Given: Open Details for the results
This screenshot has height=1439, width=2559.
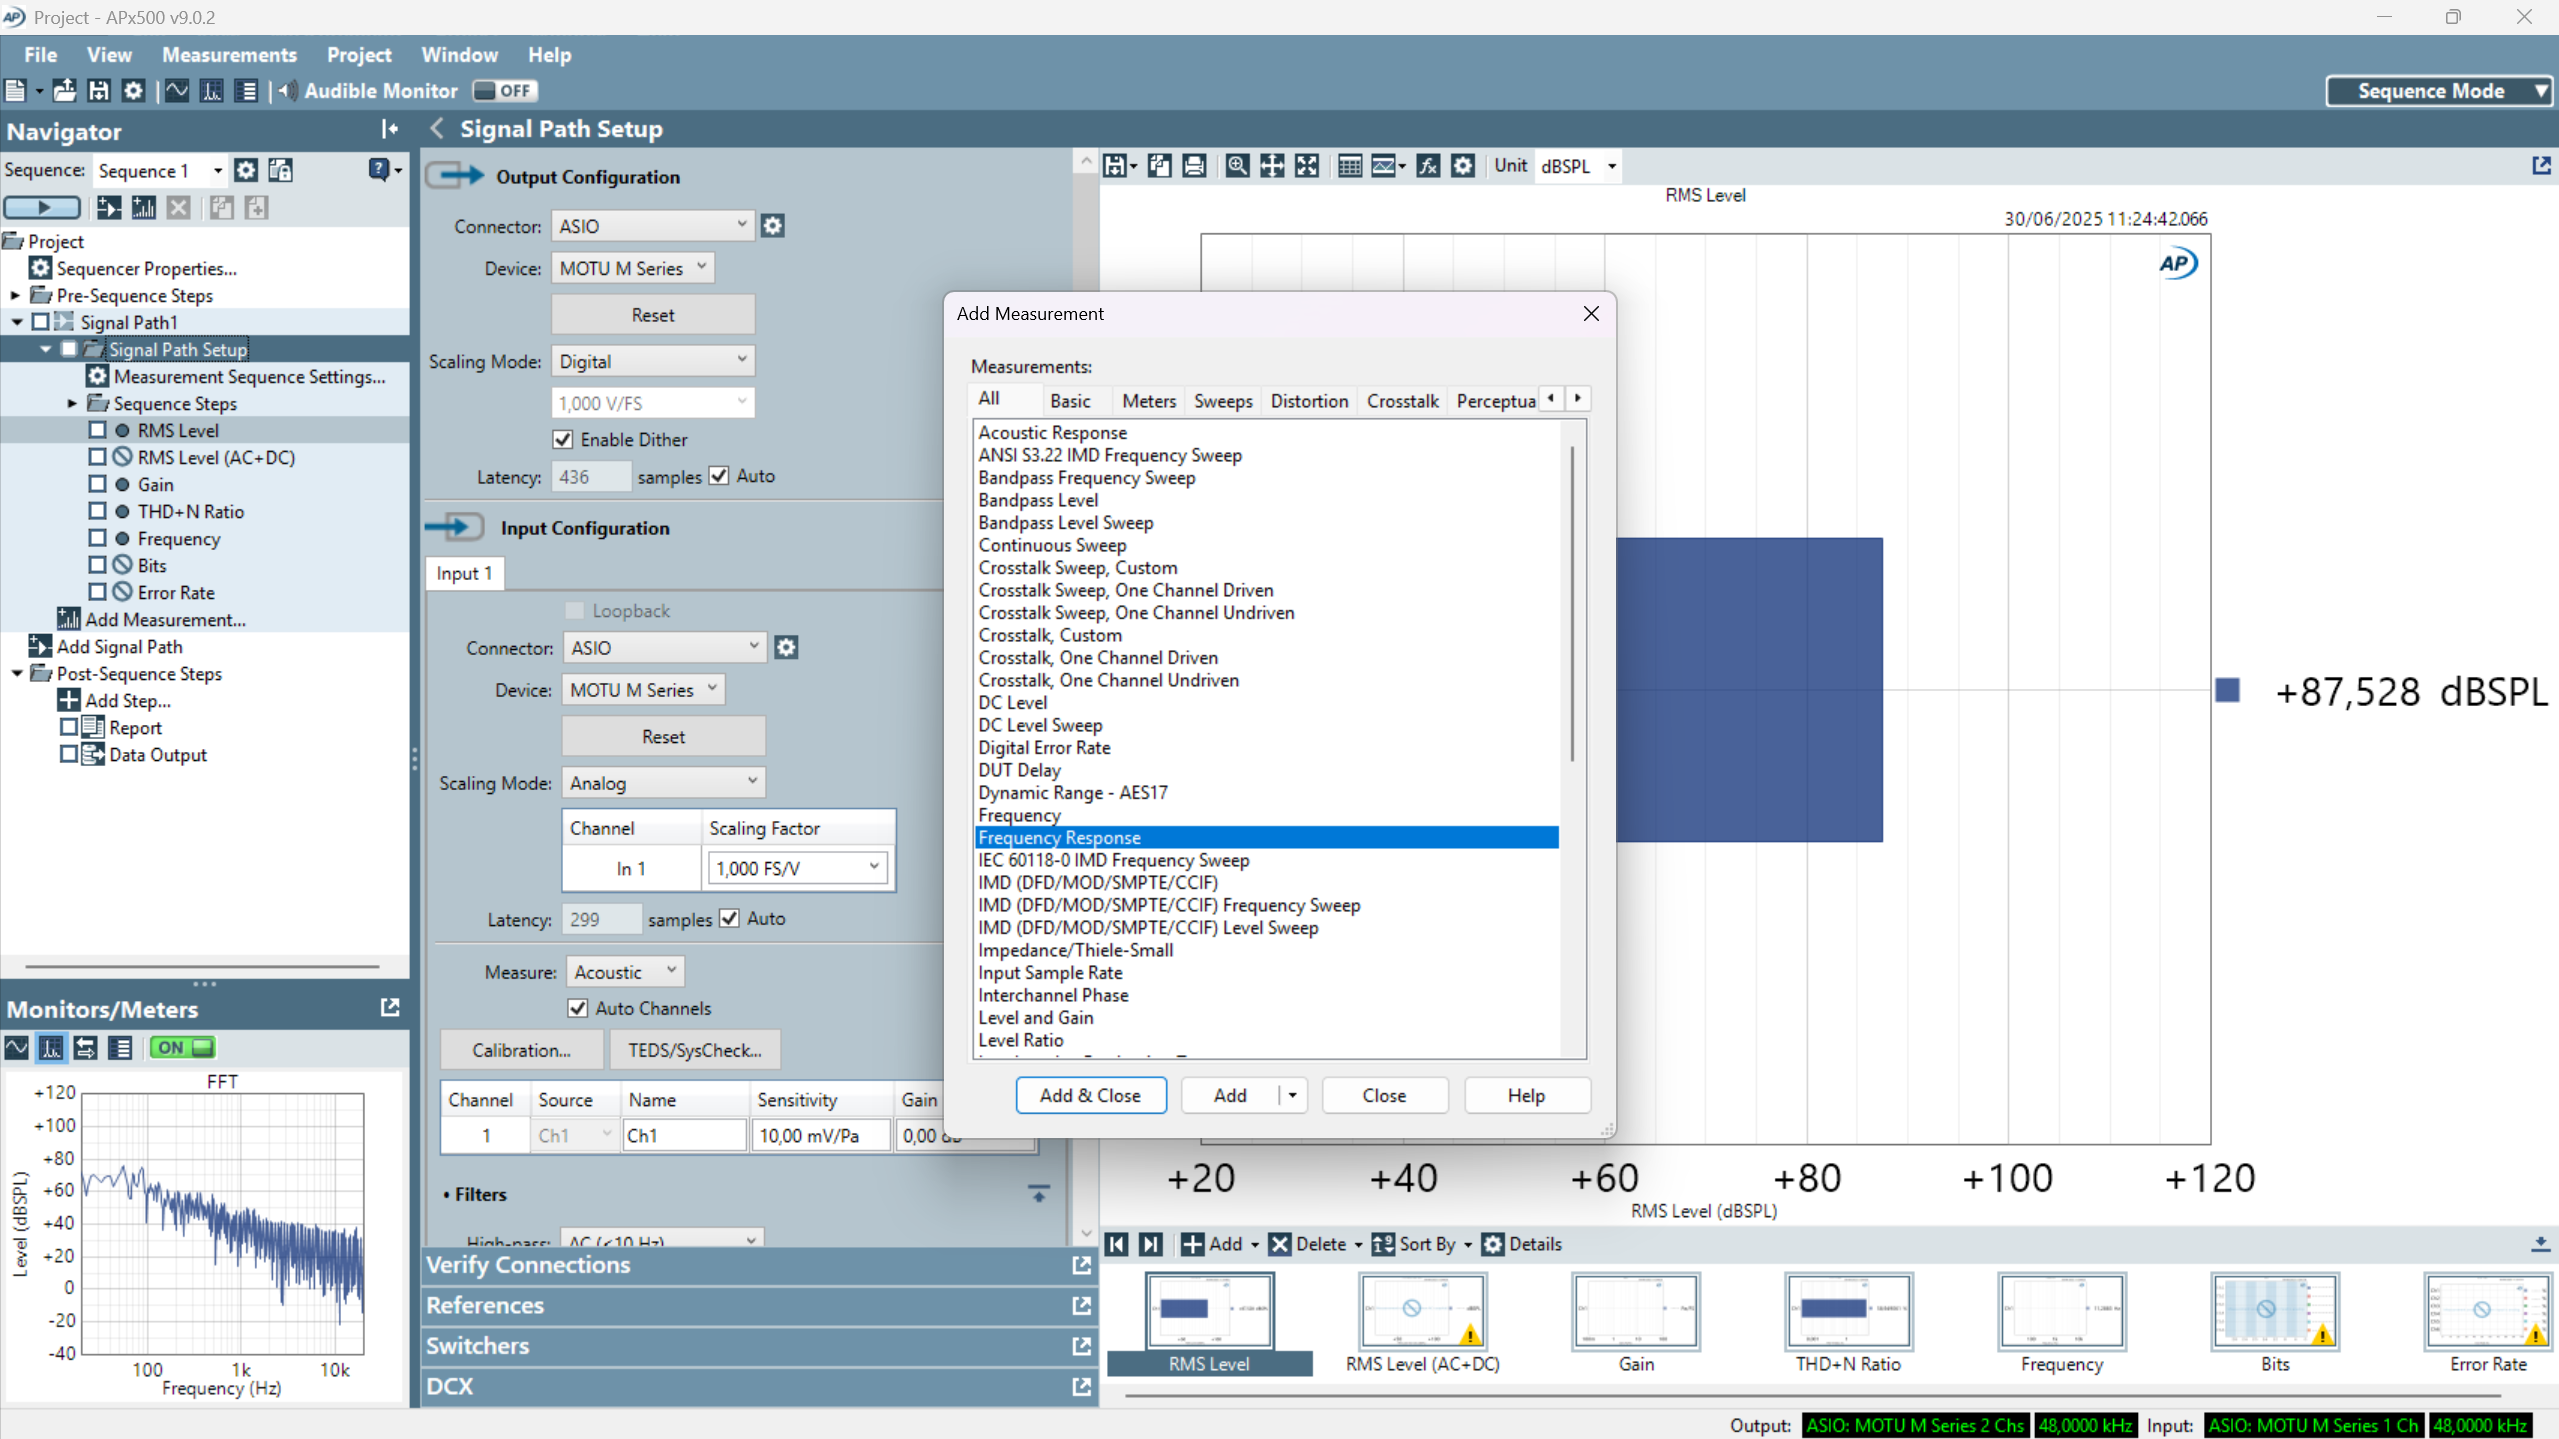Looking at the screenshot, I should click(1522, 1244).
